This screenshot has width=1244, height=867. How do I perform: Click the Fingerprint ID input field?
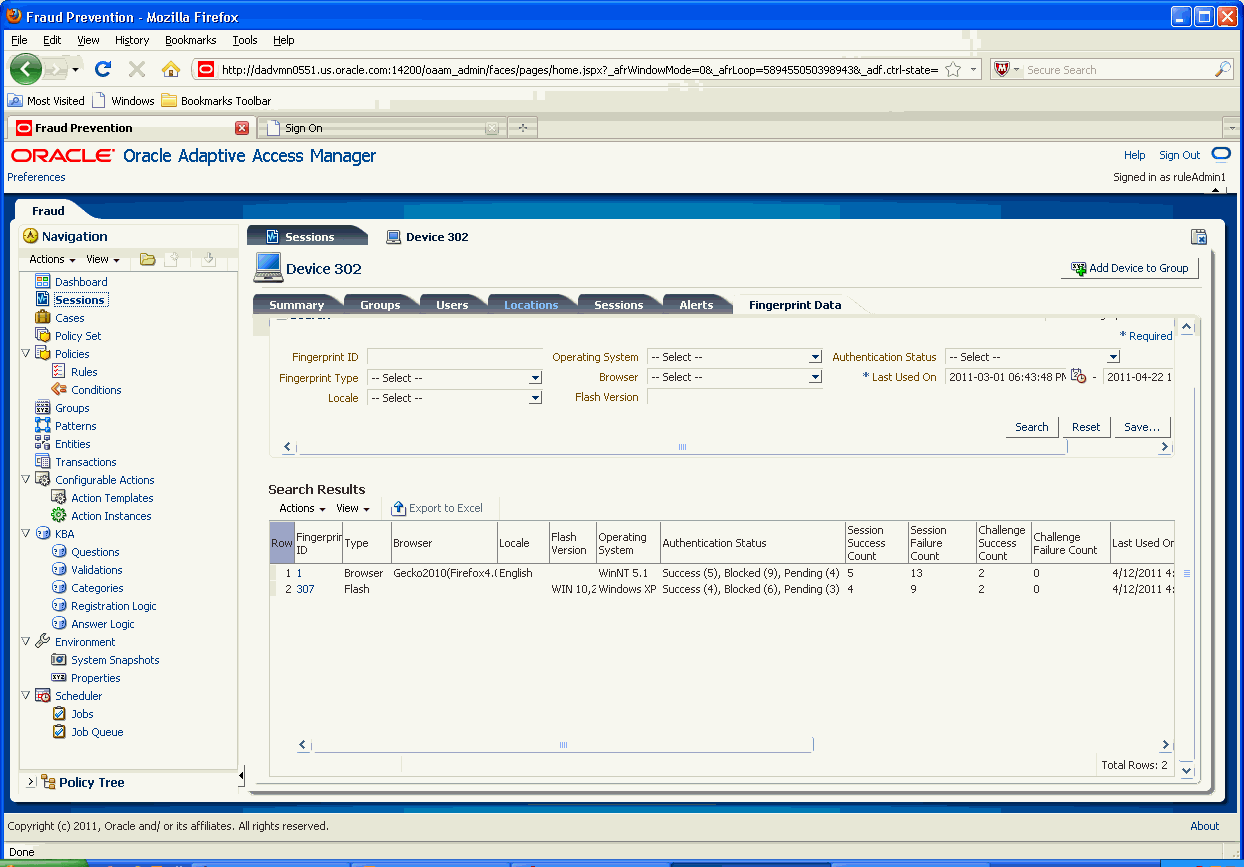coord(455,357)
